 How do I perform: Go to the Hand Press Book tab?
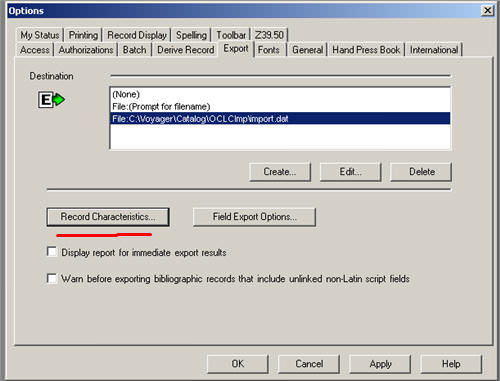(x=366, y=50)
